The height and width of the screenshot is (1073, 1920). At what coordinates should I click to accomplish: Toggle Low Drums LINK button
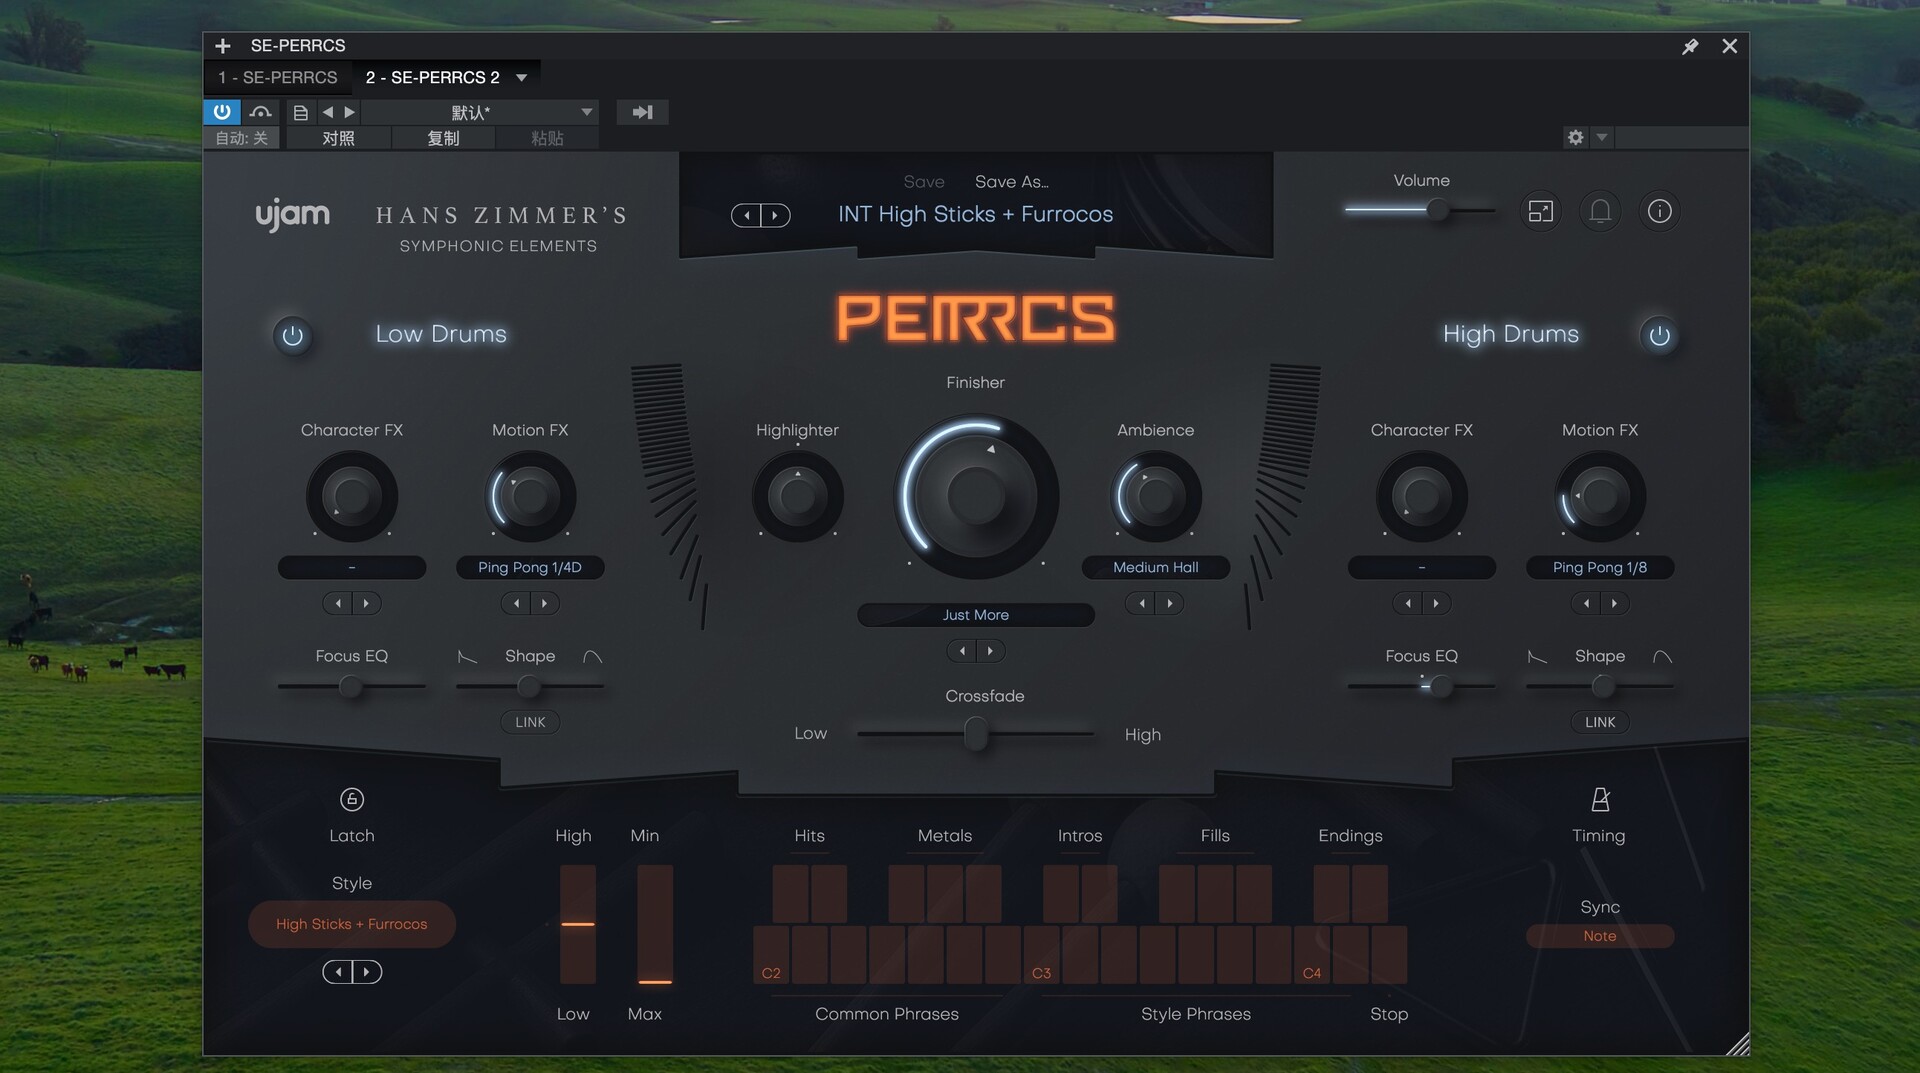(530, 722)
